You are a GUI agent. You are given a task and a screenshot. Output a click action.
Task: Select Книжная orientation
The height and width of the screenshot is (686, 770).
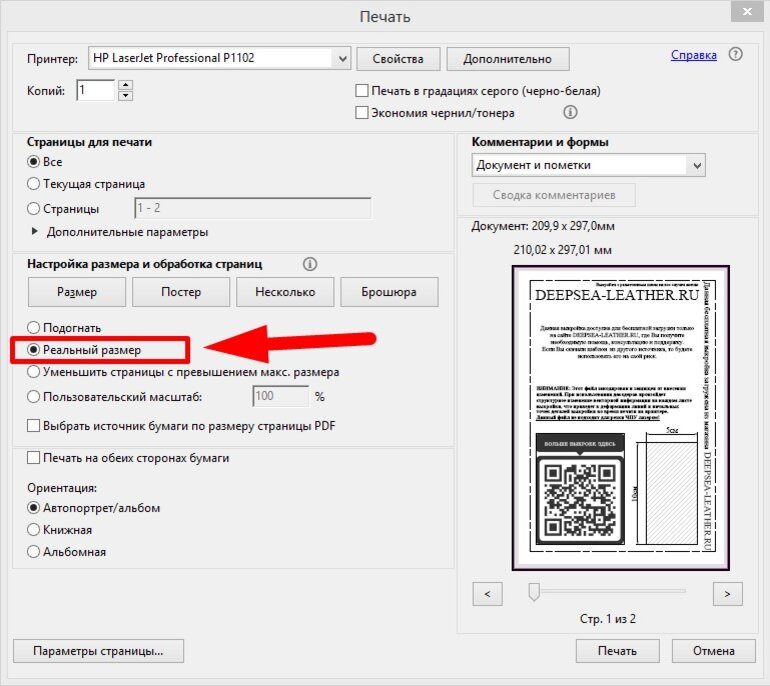pyautogui.click(x=33, y=530)
